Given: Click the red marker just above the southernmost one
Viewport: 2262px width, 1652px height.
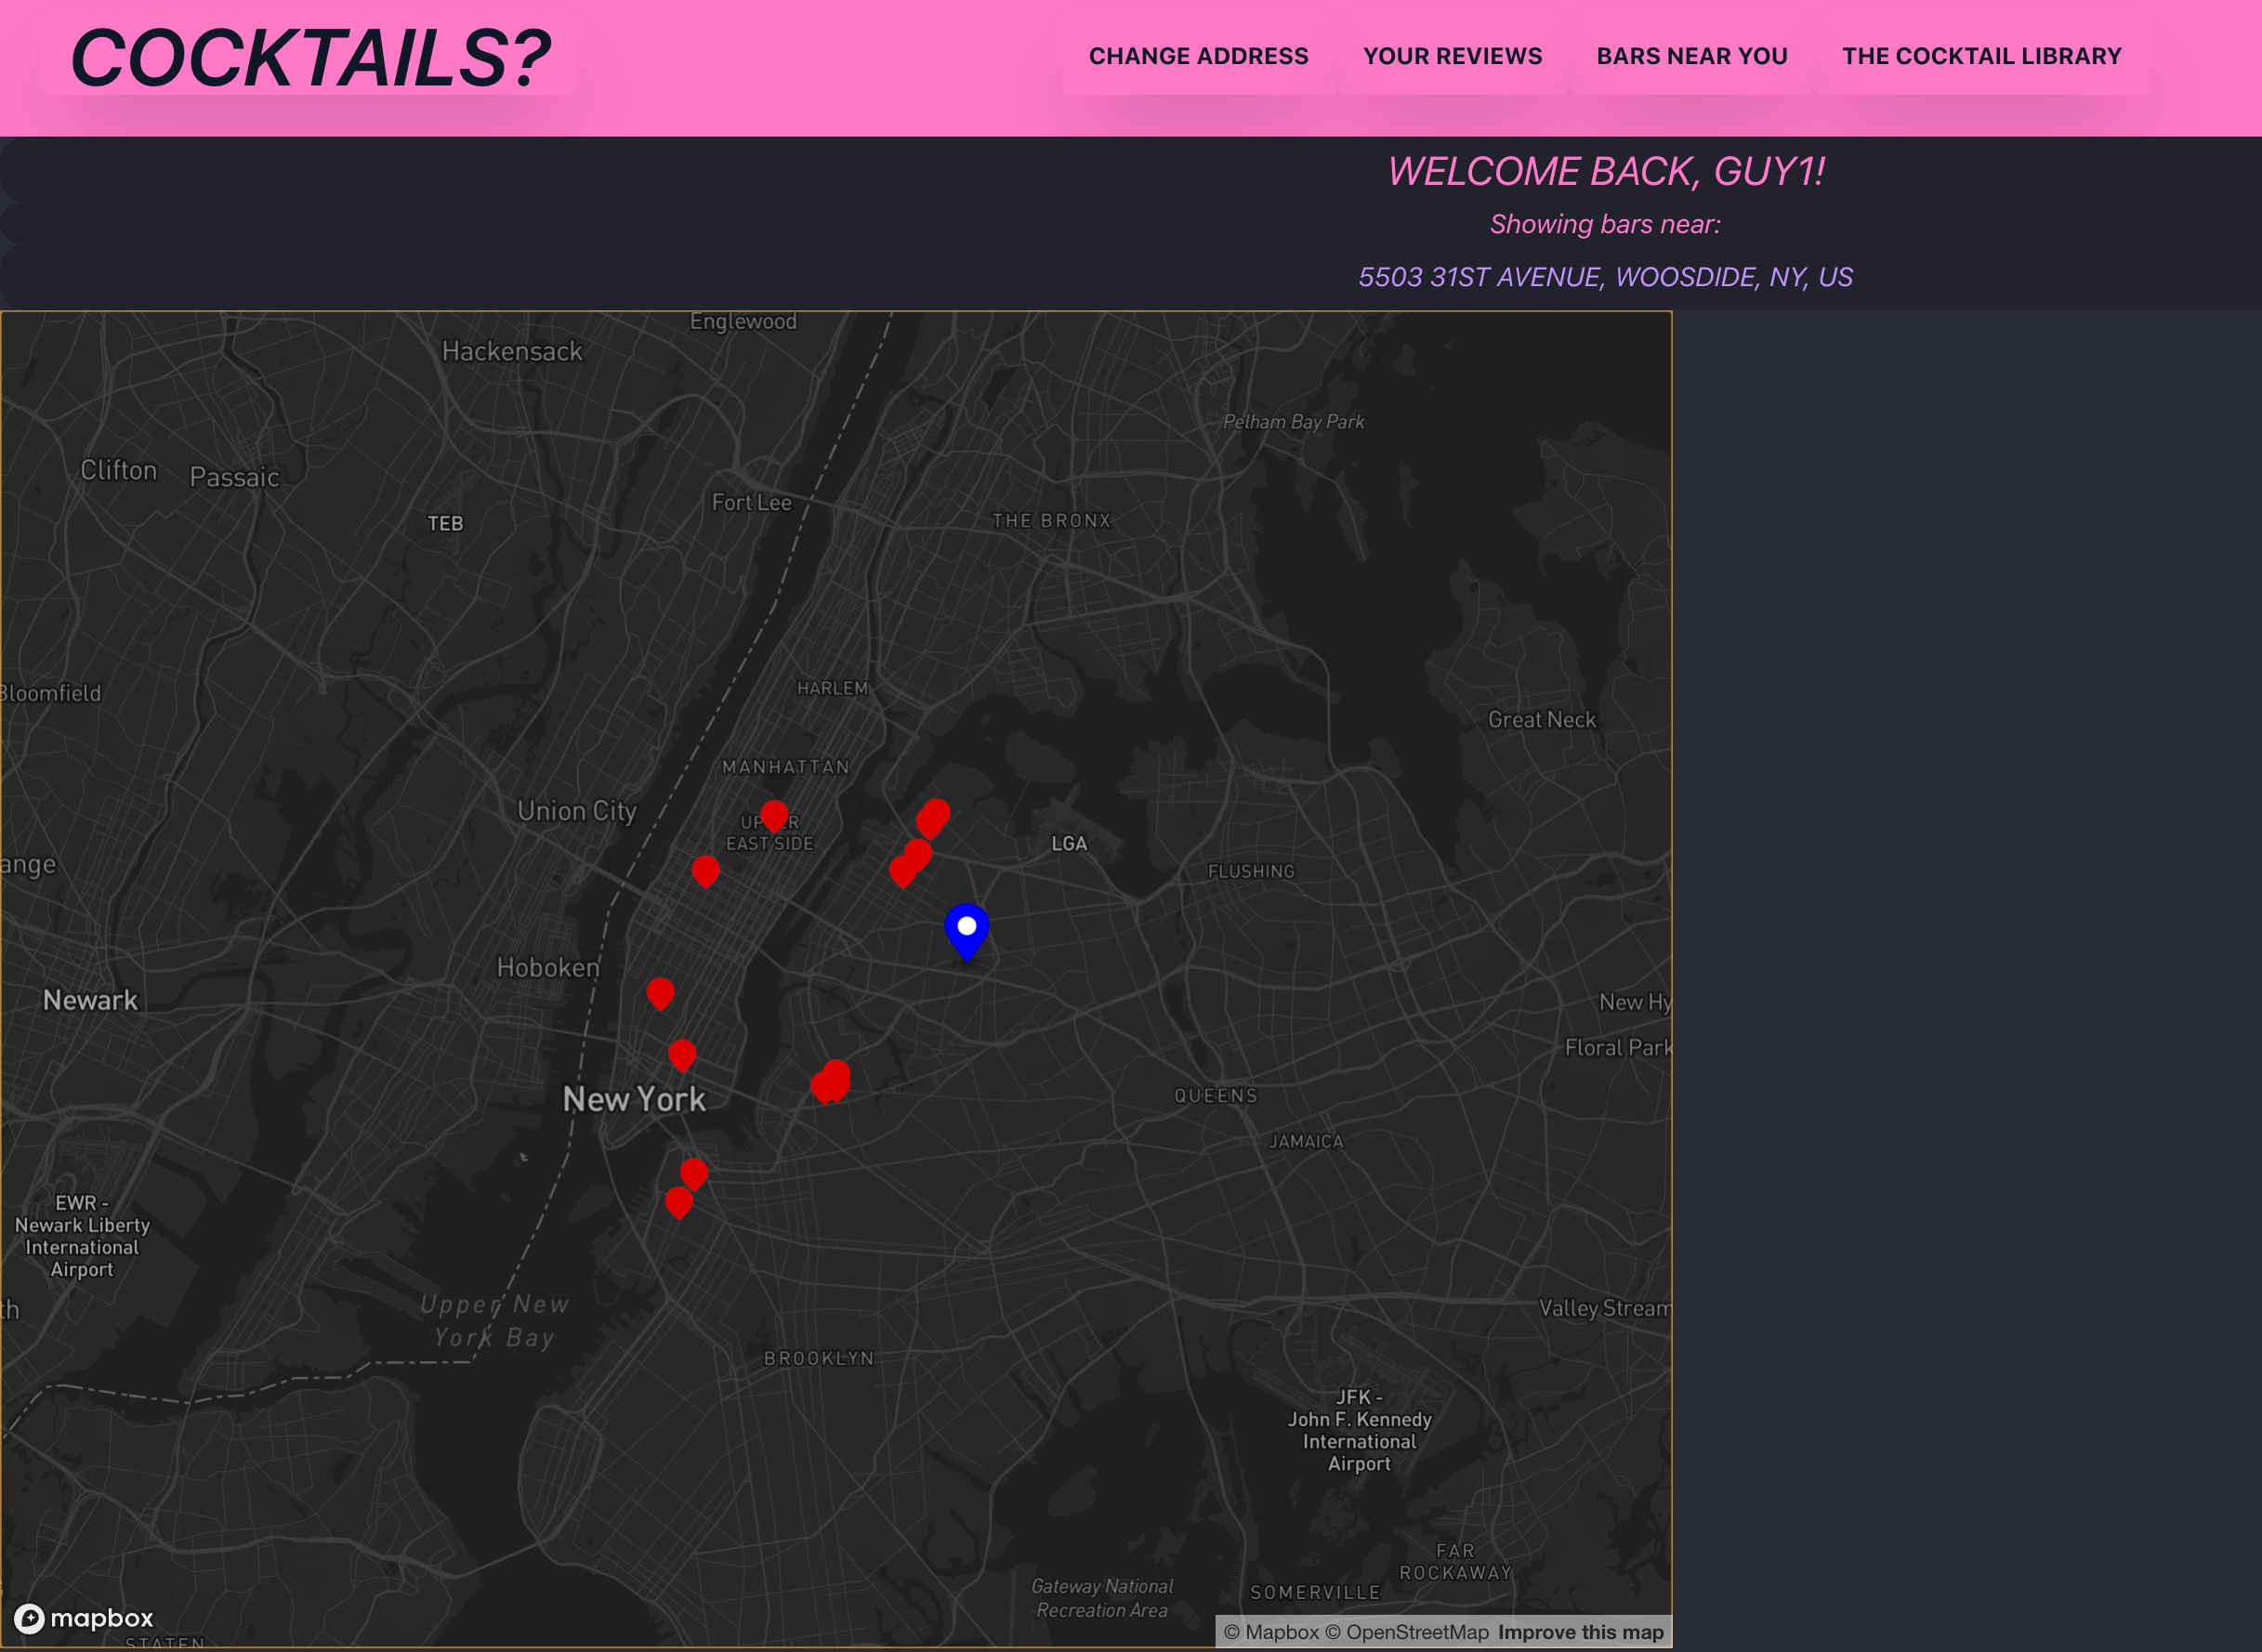Looking at the screenshot, I should pyautogui.click(x=694, y=1172).
